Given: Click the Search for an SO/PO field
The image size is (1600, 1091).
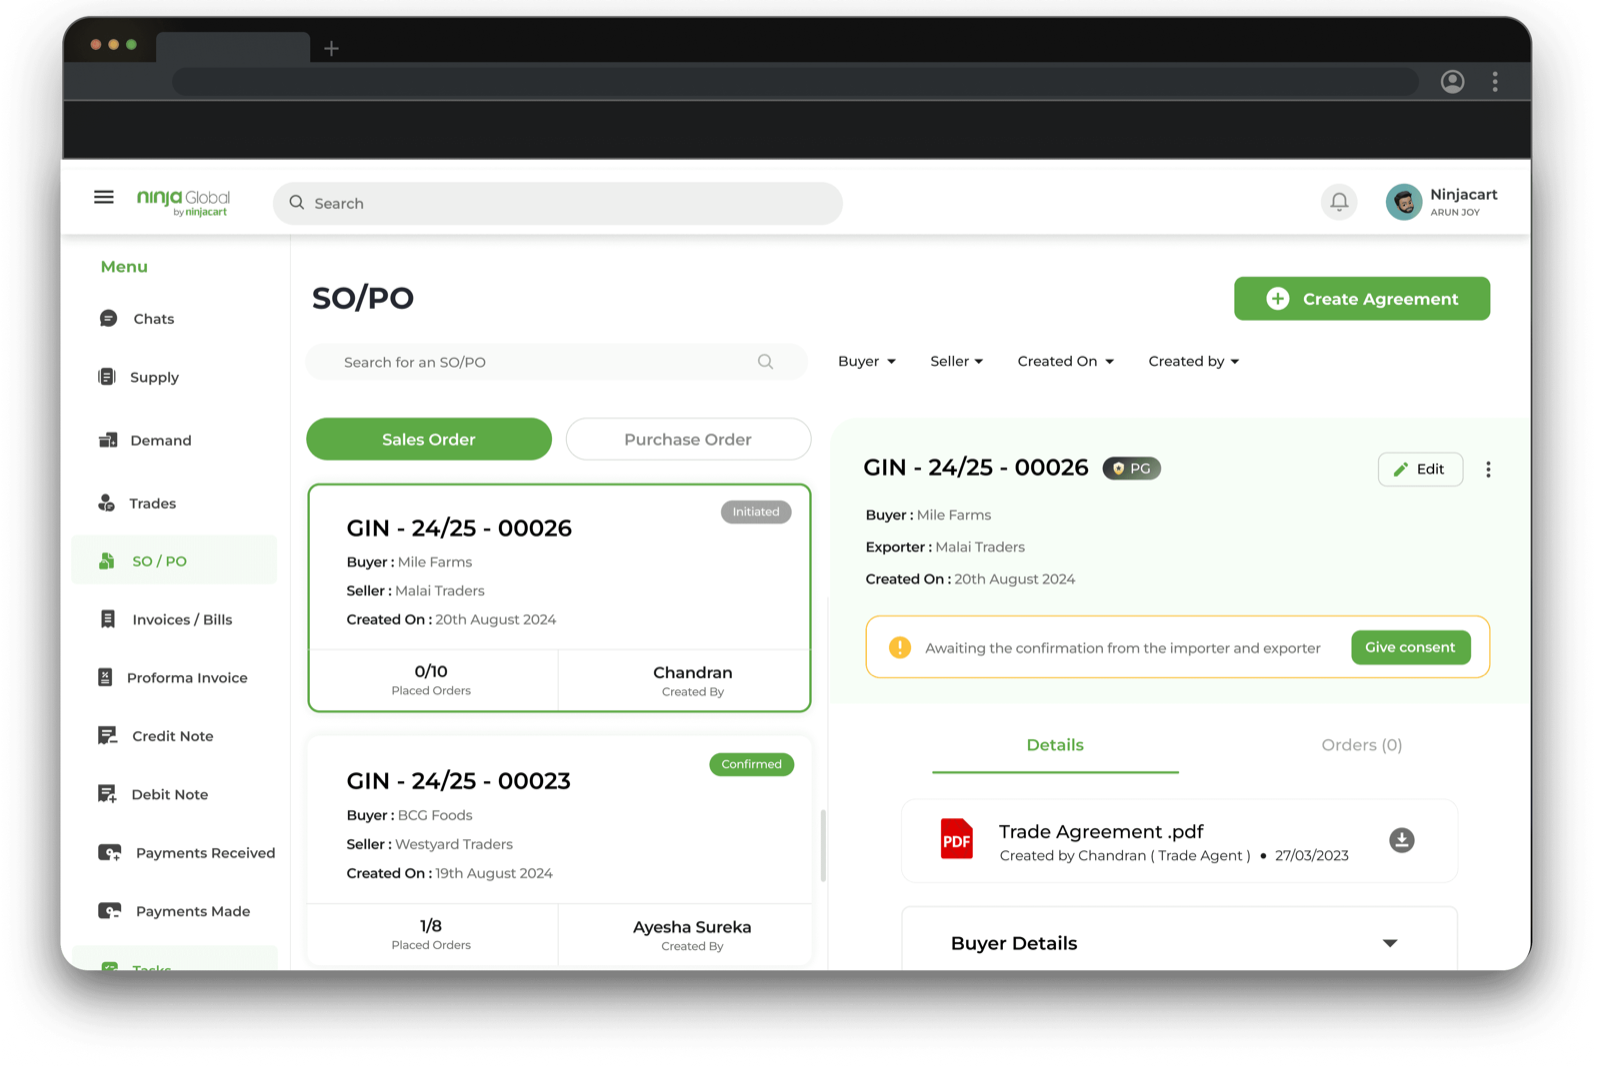Looking at the screenshot, I should coord(556,362).
